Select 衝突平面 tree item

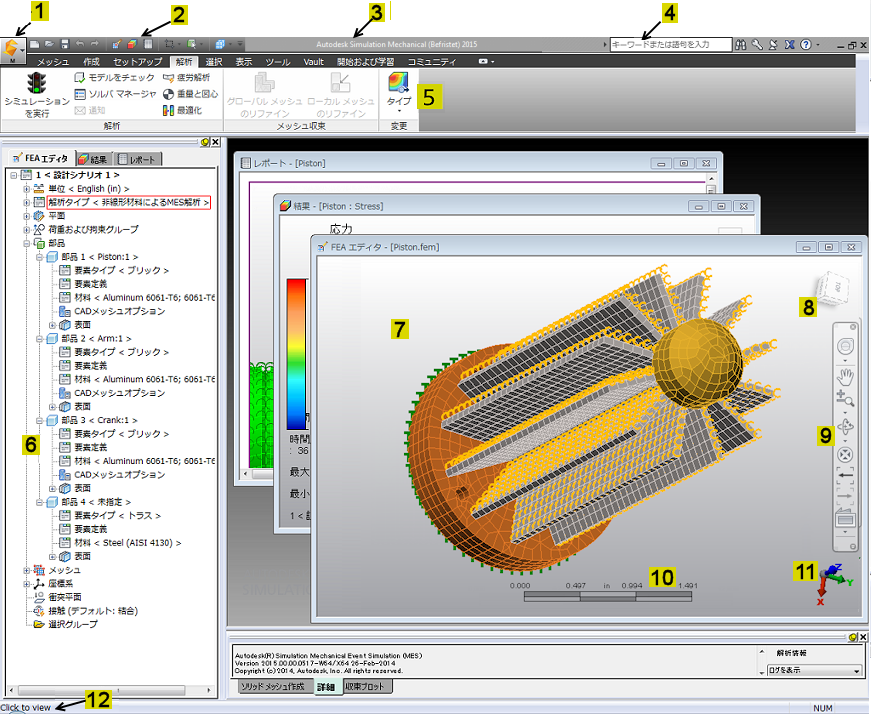tap(64, 597)
